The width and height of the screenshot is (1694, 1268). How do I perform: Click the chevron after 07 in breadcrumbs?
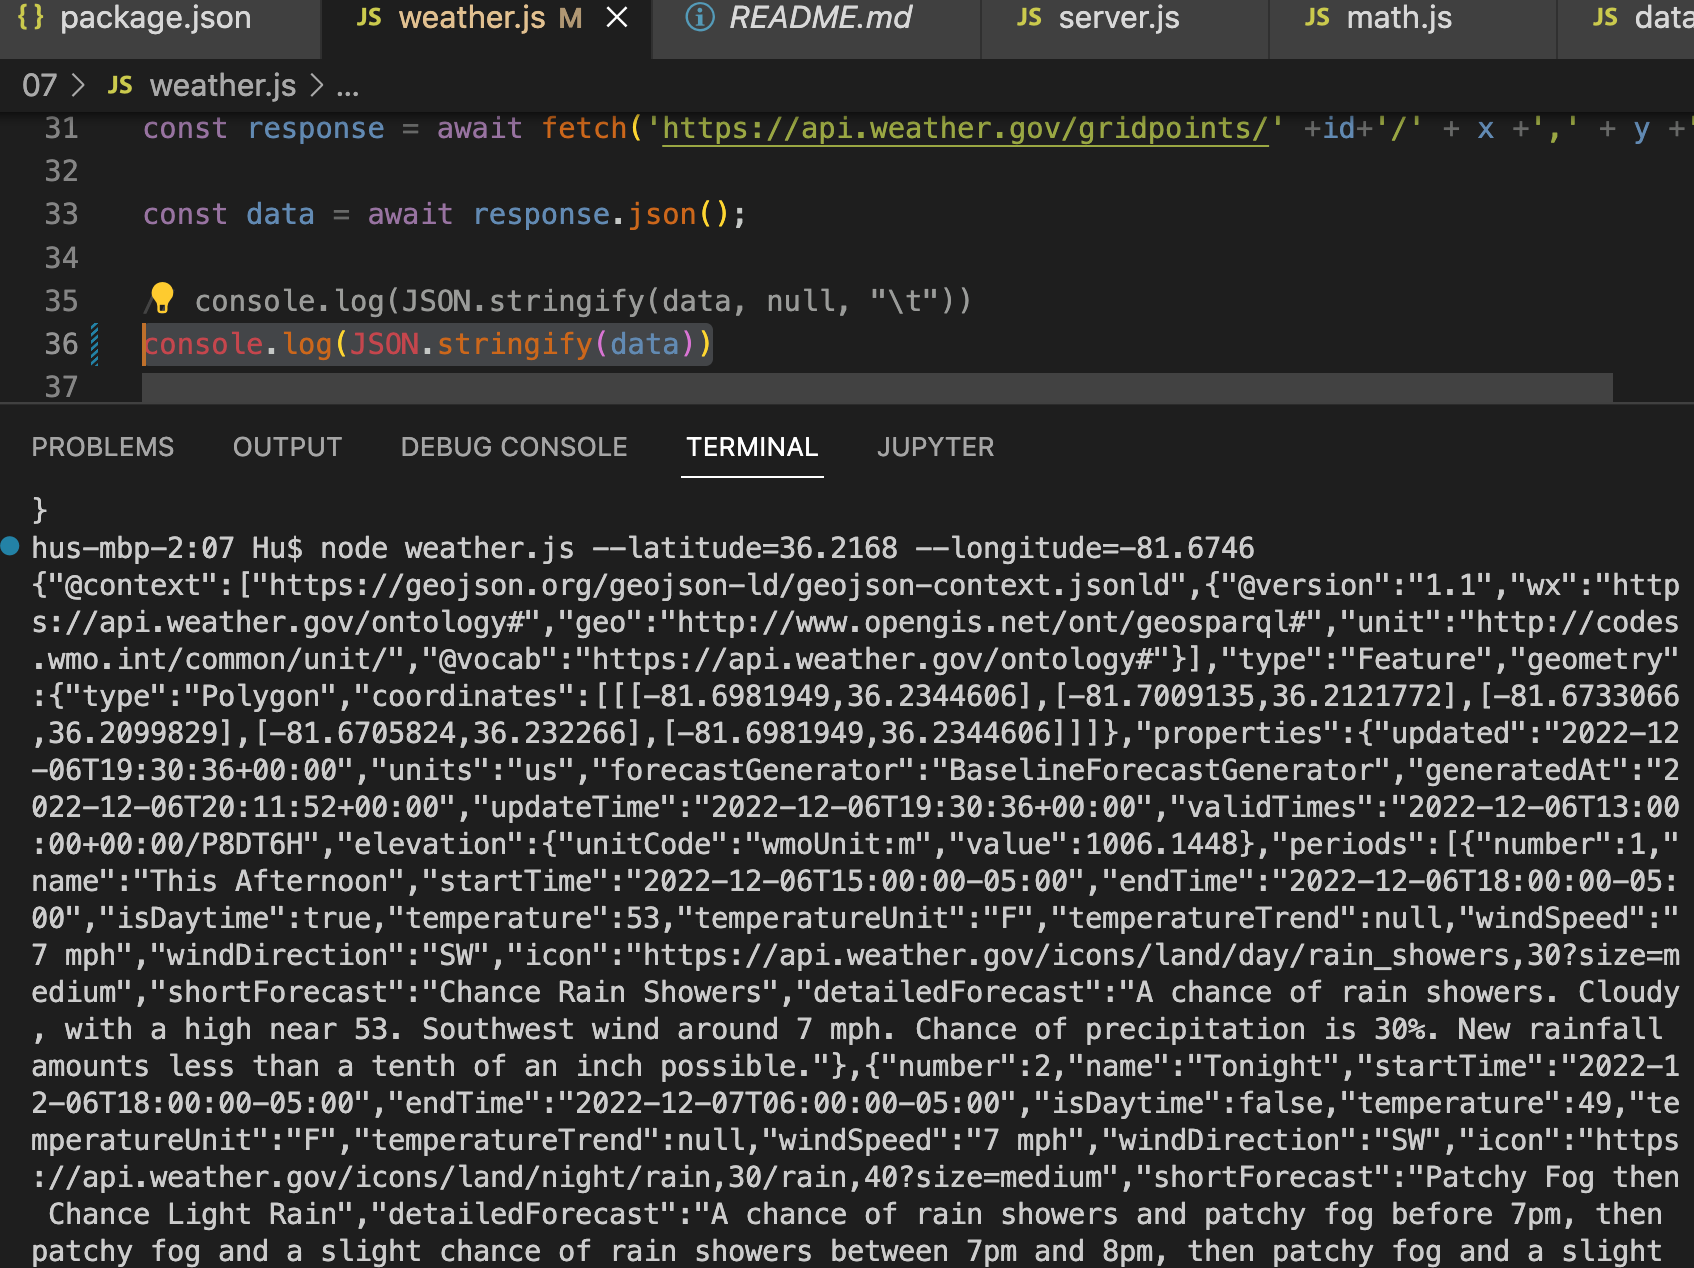coord(78,85)
